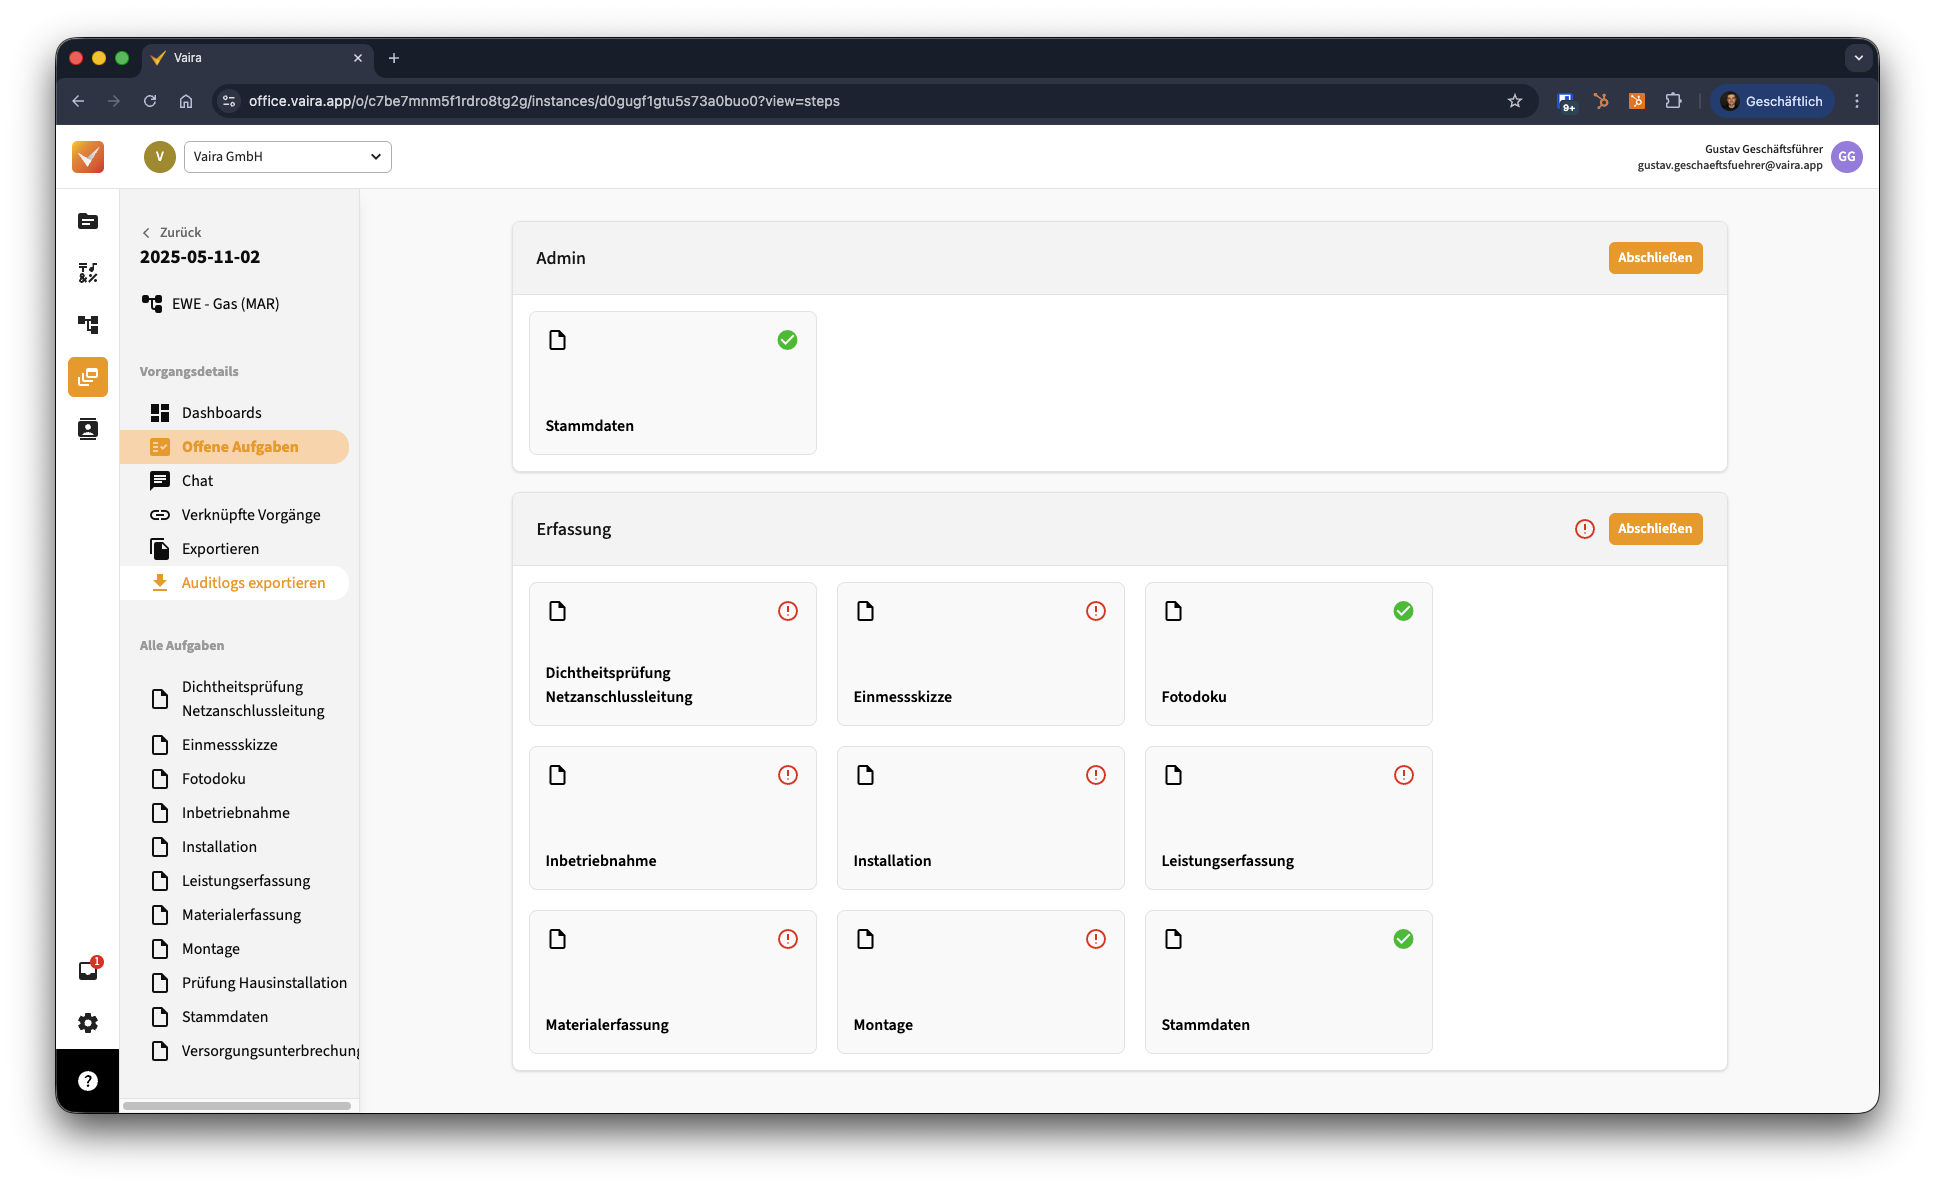Open the workflow hierarchy icon in rail
This screenshot has height=1187, width=1935.
(88, 325)
